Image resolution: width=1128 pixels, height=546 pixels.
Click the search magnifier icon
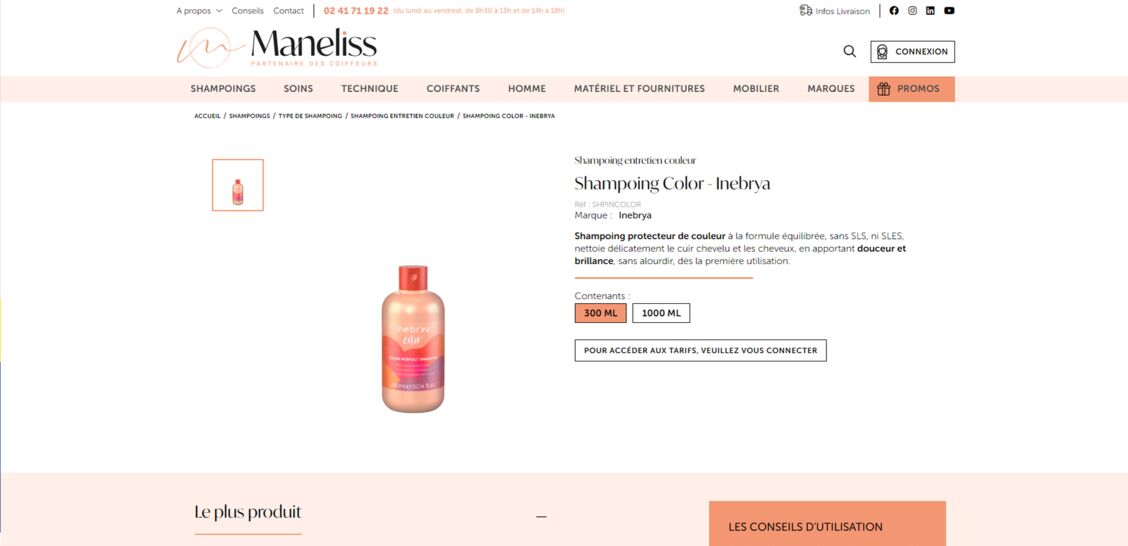tap(850, 52)
